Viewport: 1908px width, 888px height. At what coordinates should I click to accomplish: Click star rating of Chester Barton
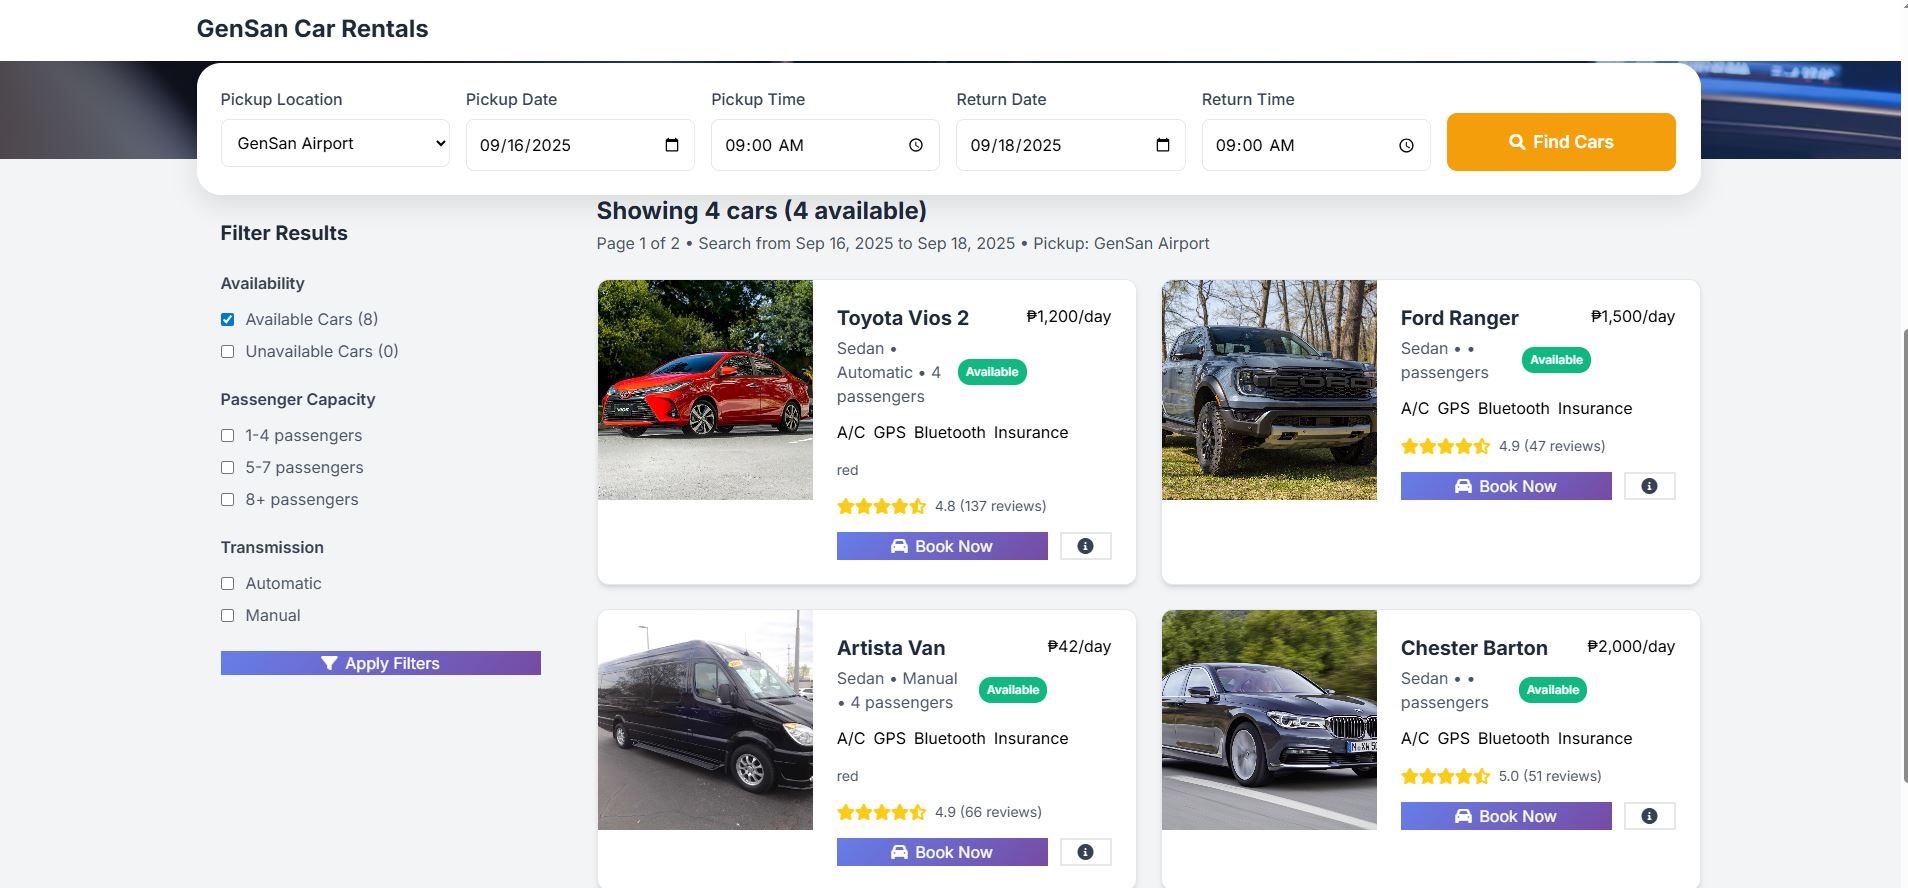point(1446,776)
